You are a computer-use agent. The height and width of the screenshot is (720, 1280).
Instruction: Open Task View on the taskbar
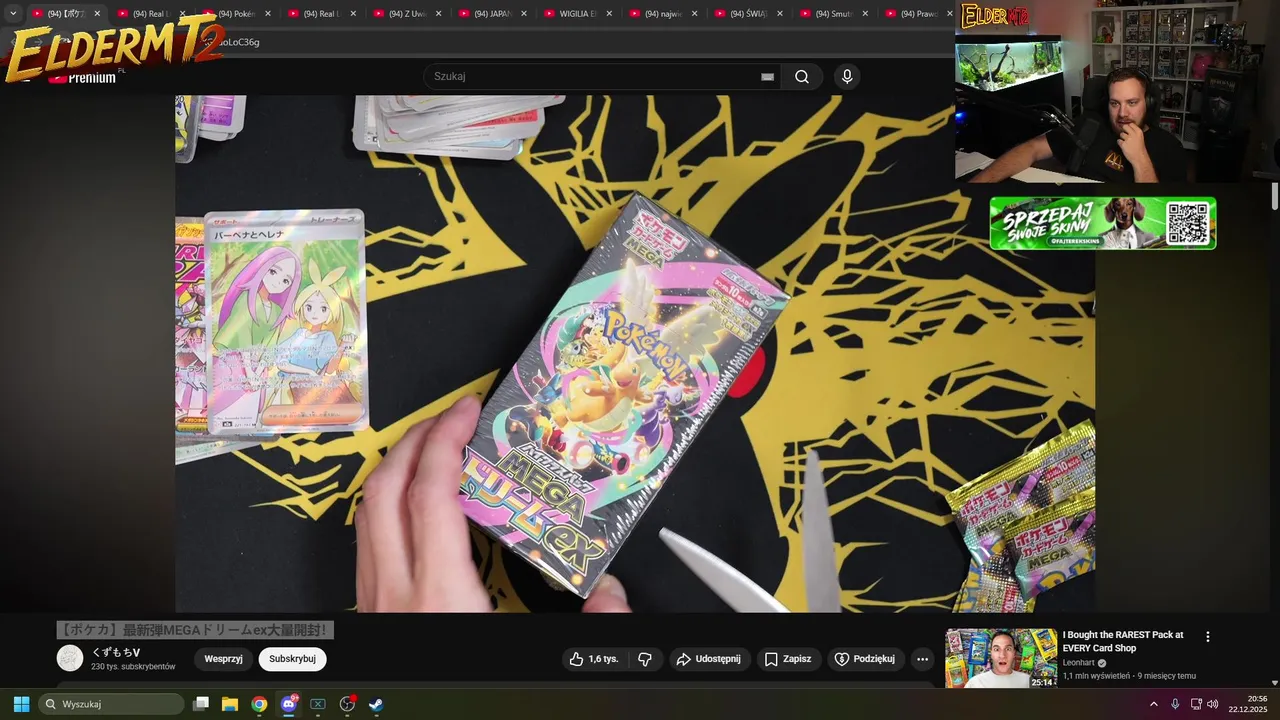pos(201,704)
